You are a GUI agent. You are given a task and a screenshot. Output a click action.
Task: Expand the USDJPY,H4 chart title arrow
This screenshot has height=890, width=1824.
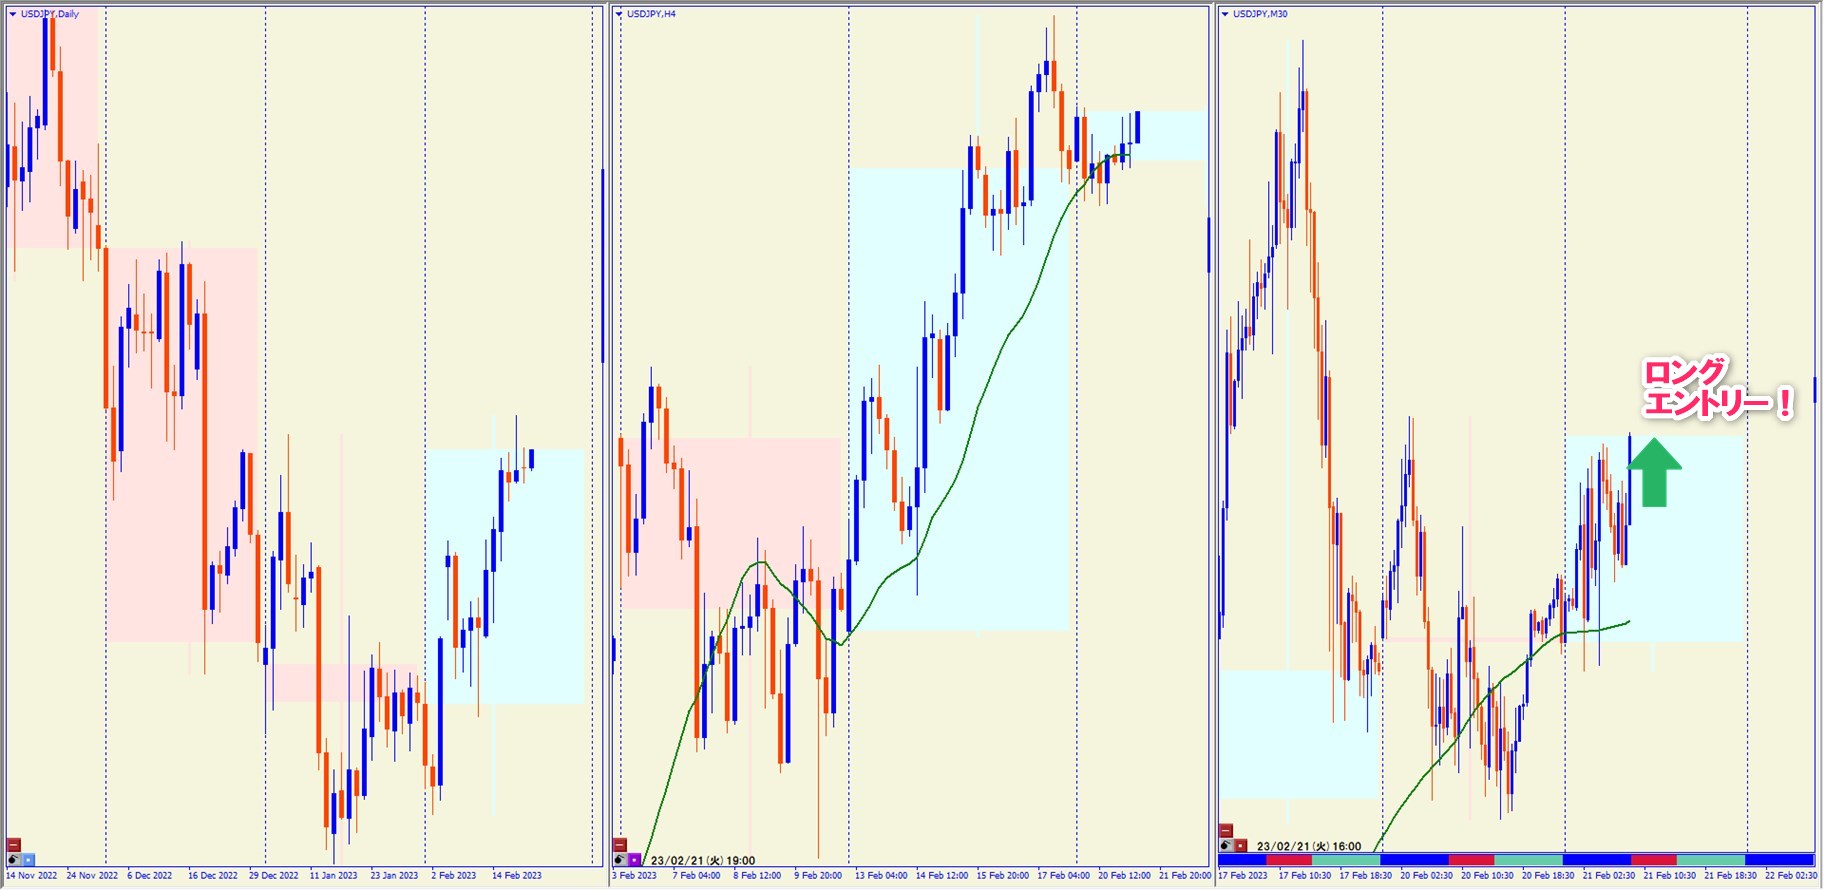[620, 14]
